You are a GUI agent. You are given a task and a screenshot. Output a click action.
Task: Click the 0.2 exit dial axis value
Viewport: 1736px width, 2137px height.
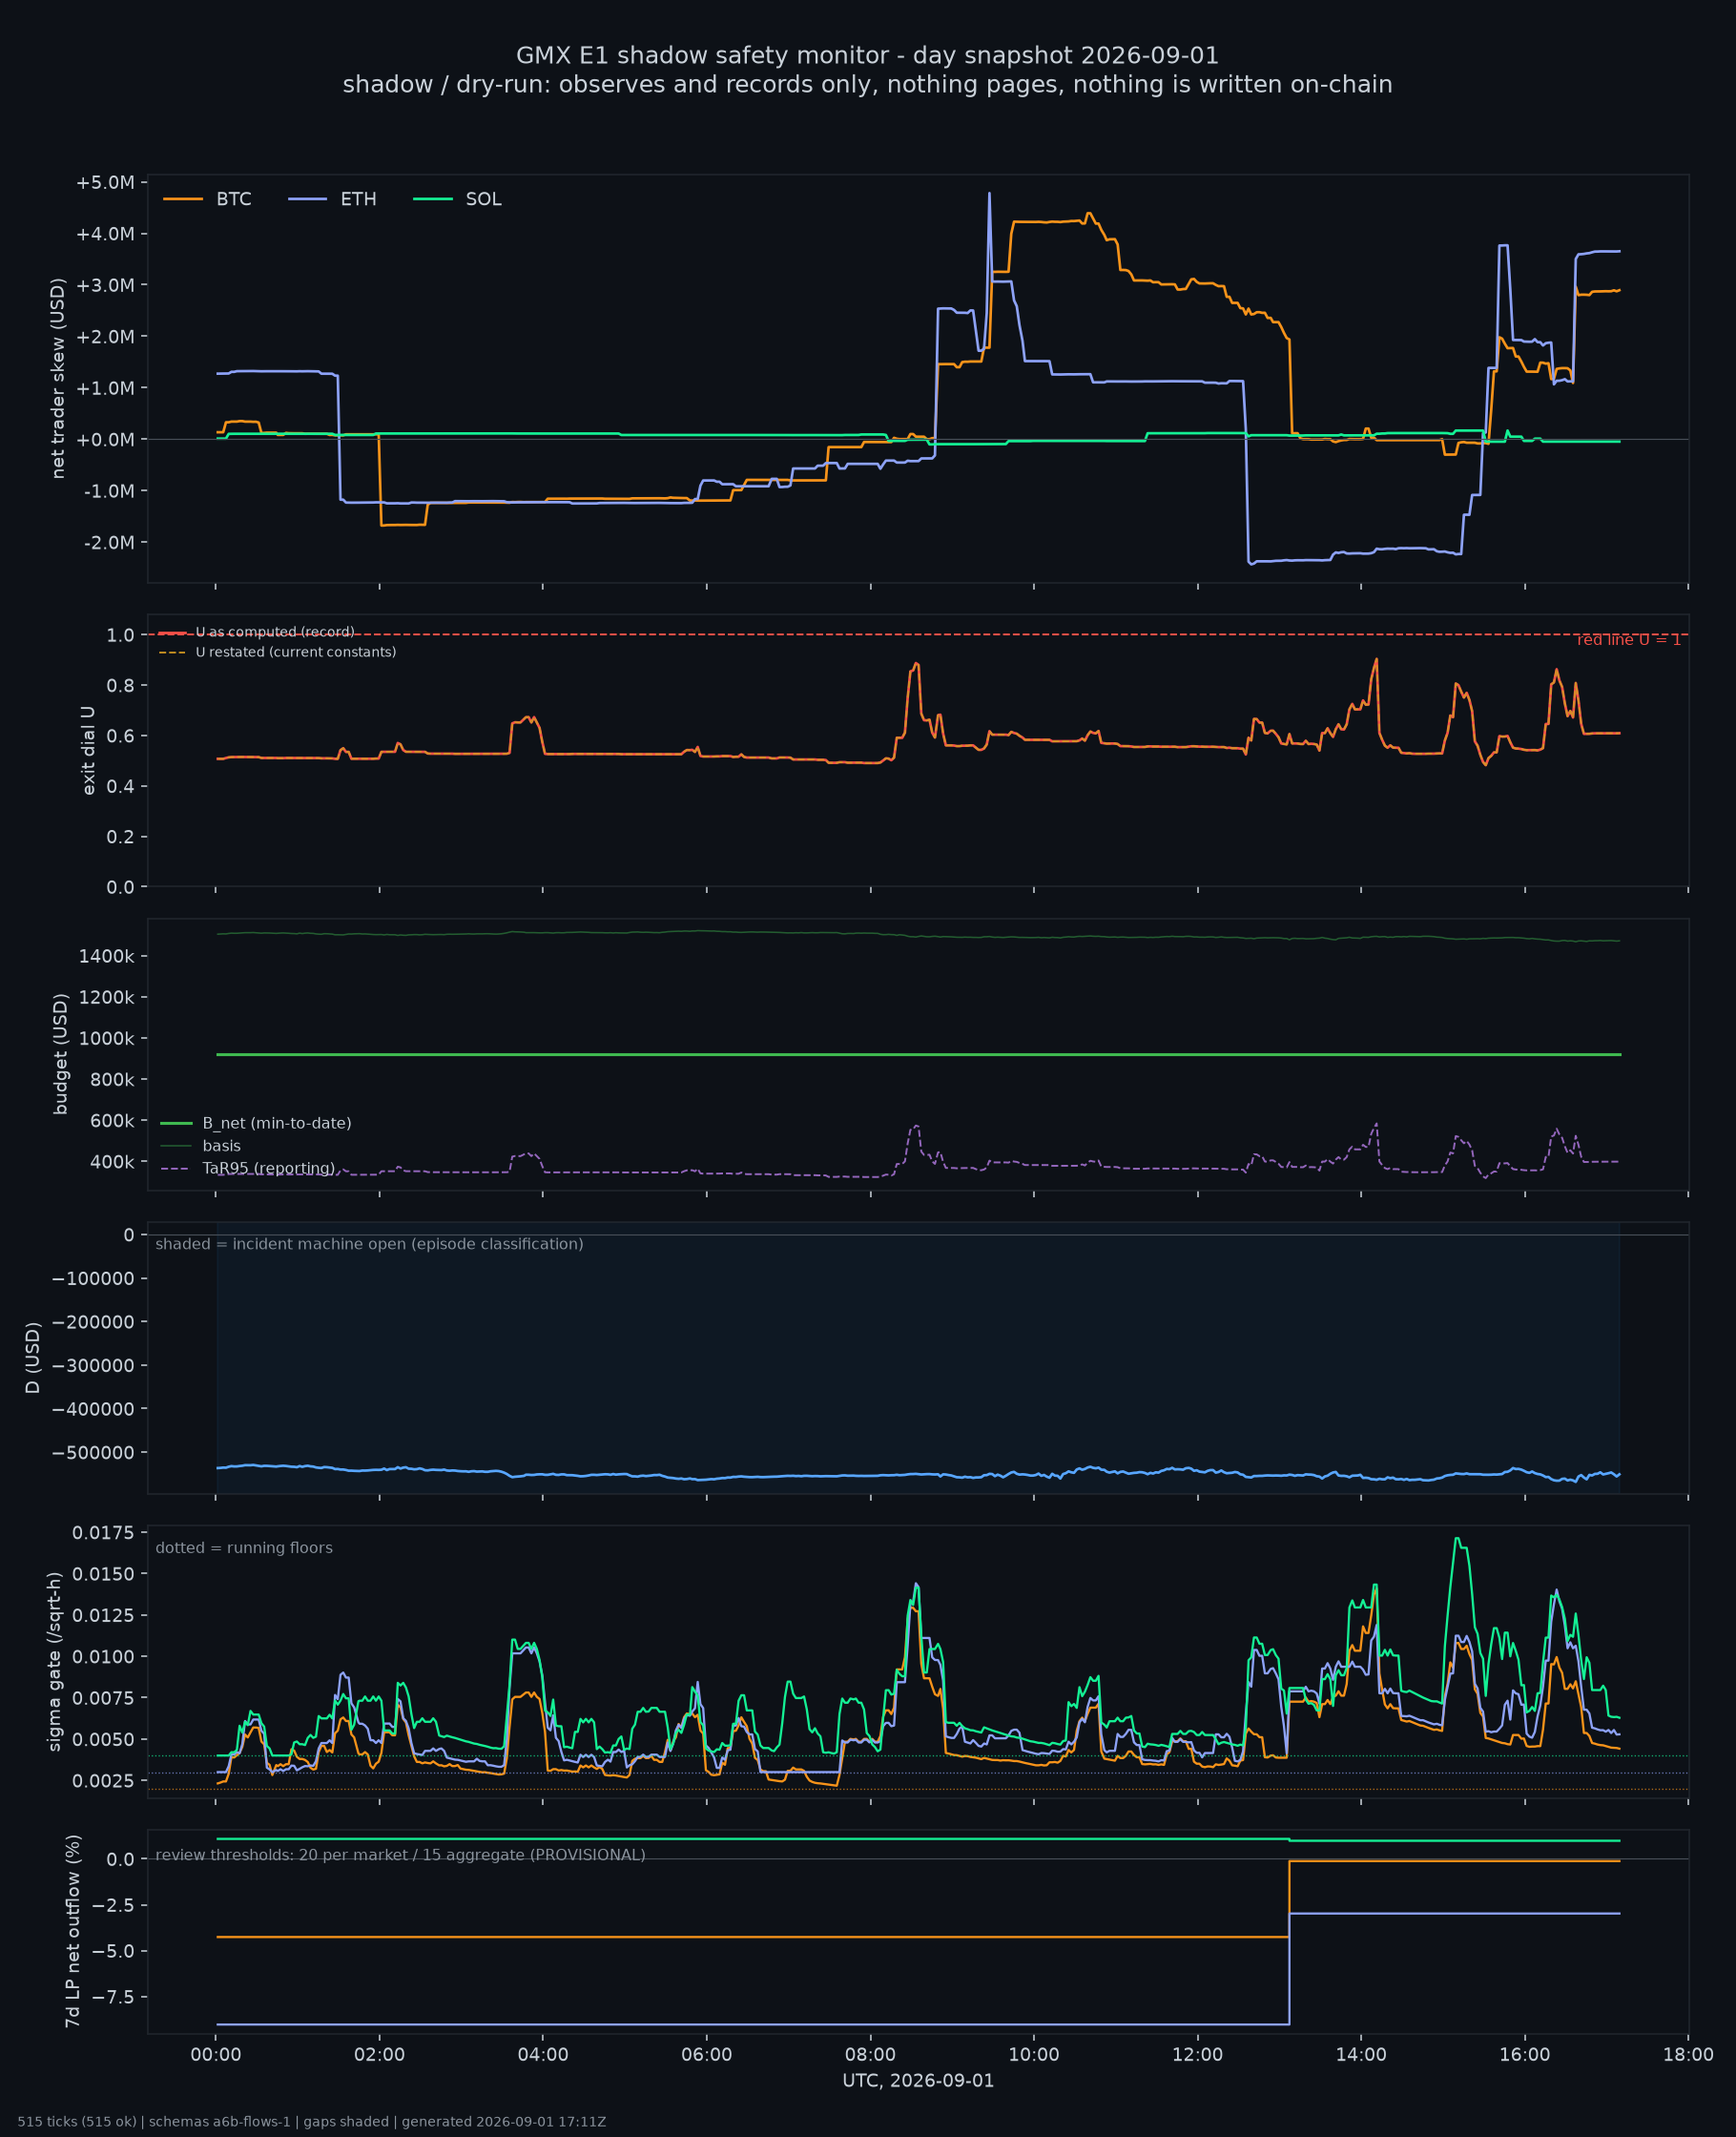[x=121, y=837]
